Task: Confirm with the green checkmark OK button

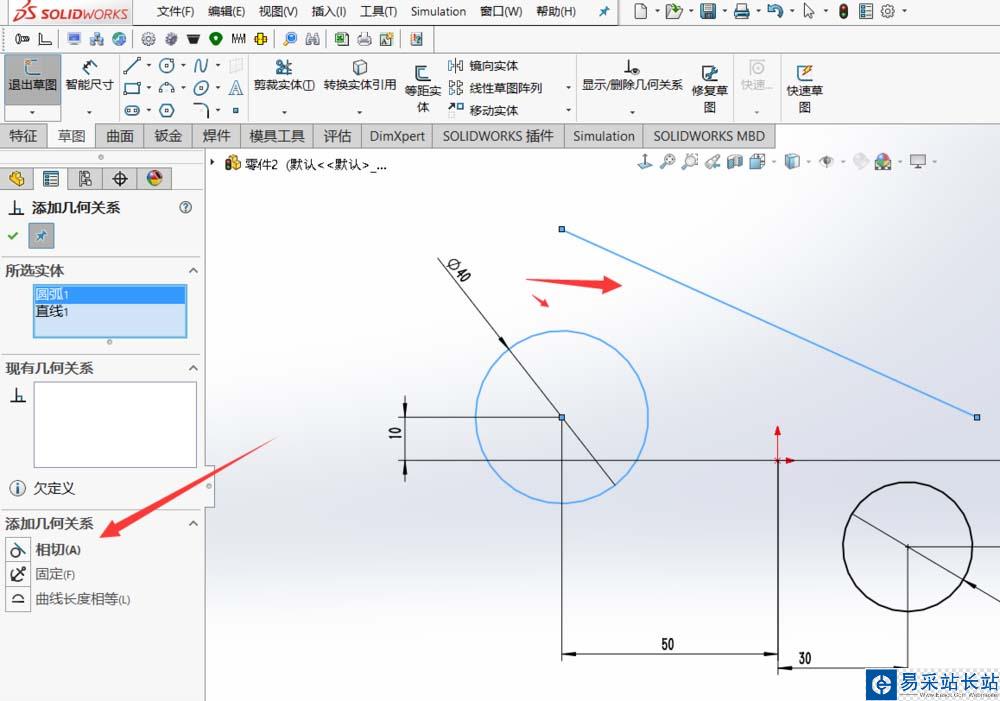Action: 13,236
